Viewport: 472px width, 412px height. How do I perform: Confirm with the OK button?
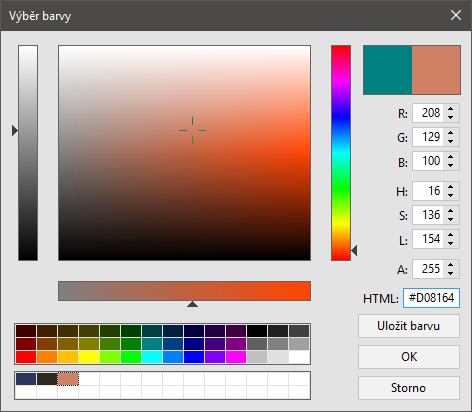point(409,357)
